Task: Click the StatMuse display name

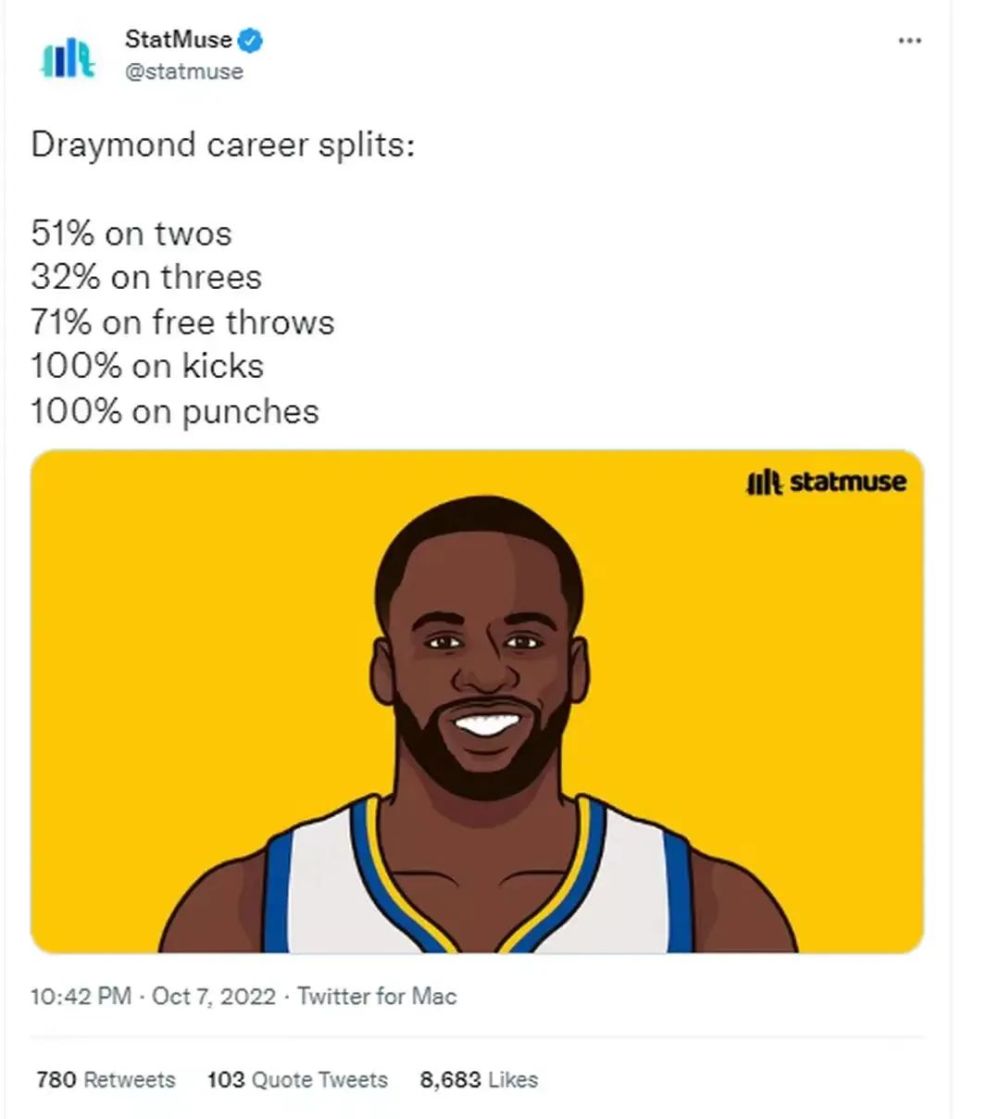Action: (x=178, y=39)
